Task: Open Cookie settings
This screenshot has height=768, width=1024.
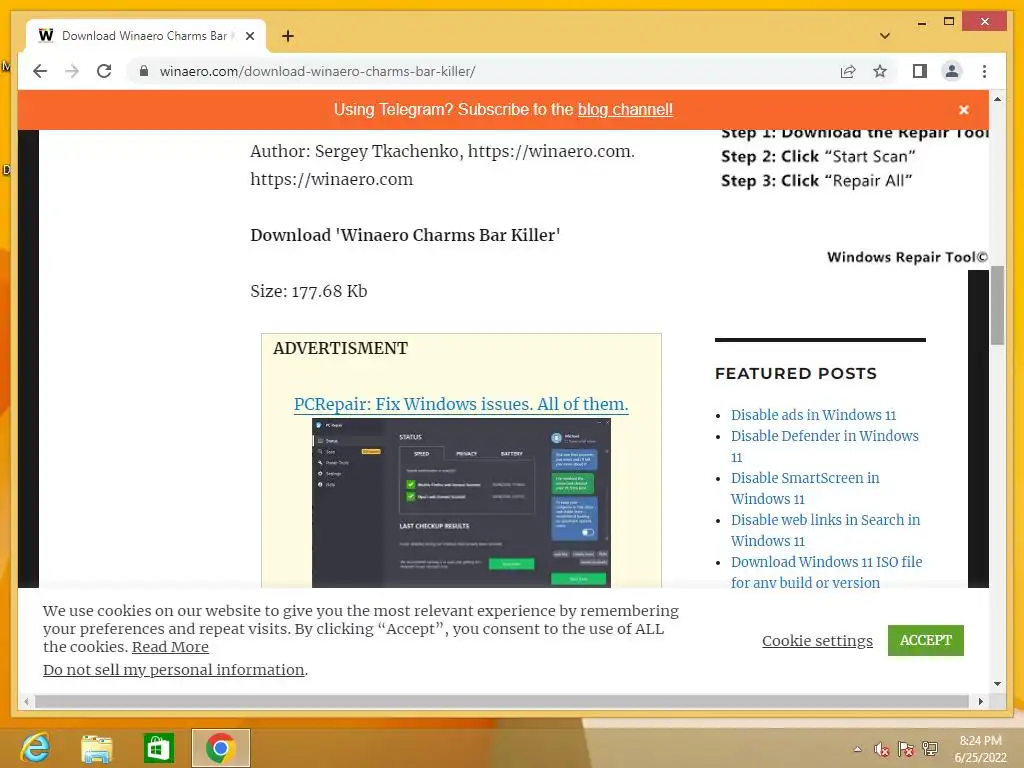Action: pyautogui.click(x=817, y=641)
